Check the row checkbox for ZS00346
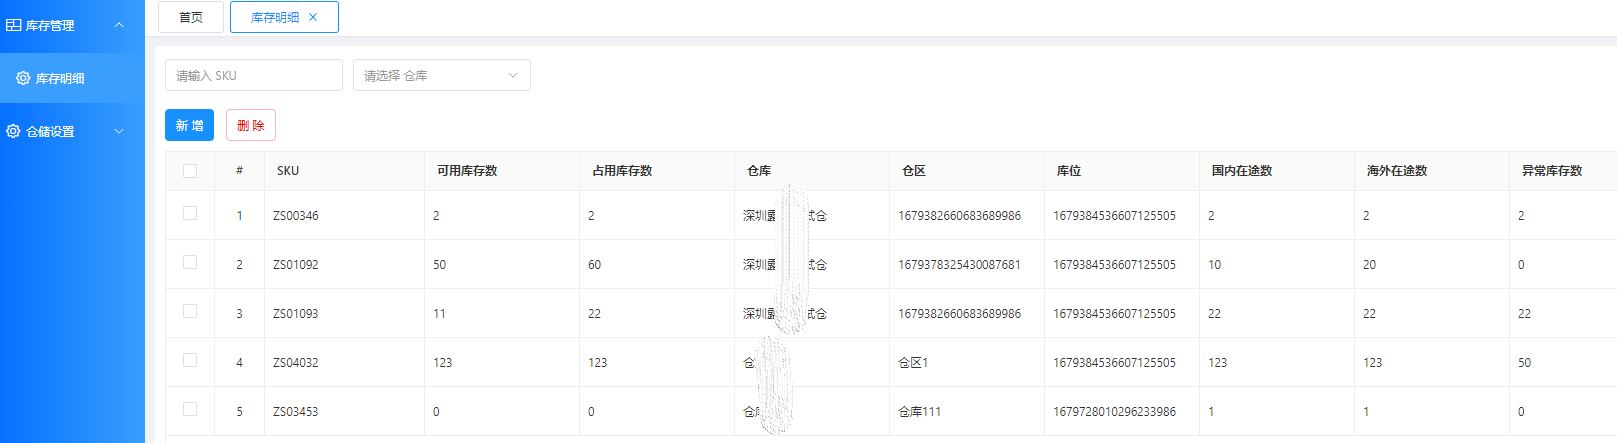 tap(190, 213)
